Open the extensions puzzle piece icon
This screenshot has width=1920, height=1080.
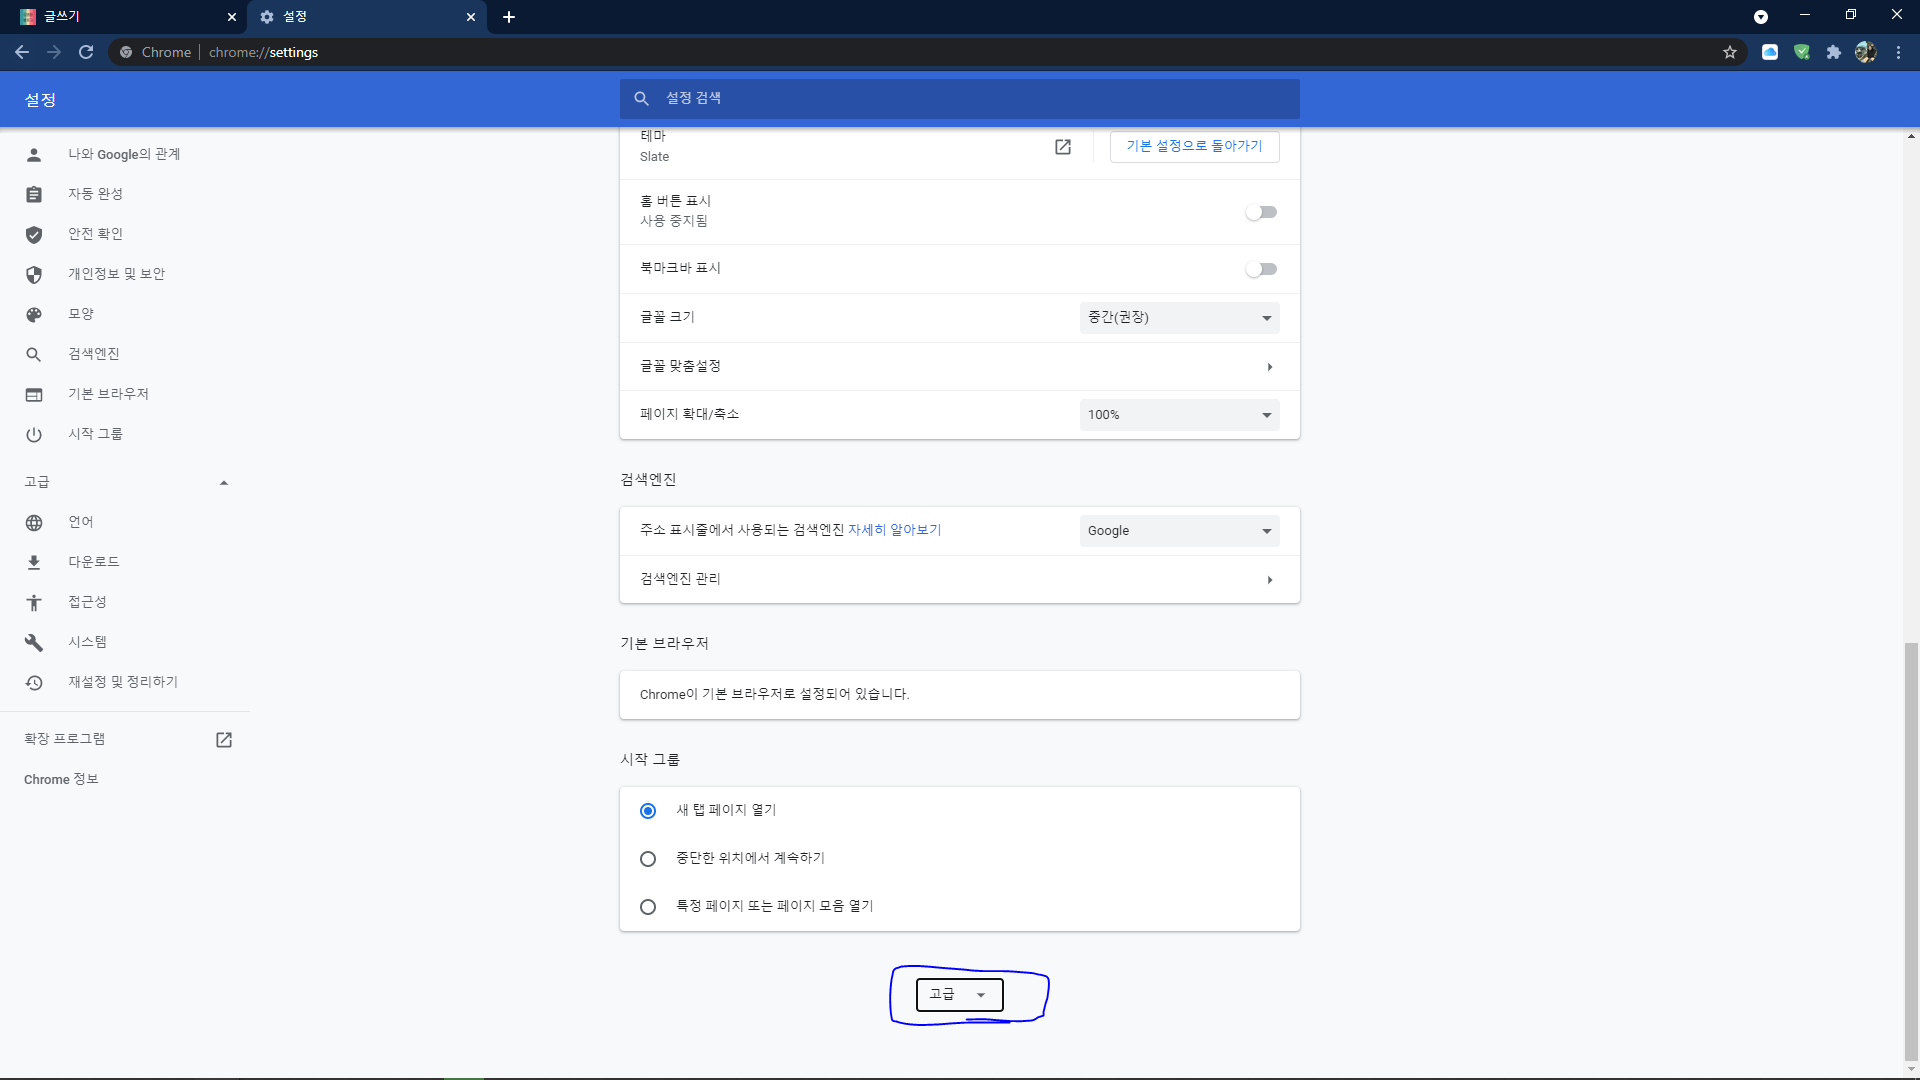1833,52
